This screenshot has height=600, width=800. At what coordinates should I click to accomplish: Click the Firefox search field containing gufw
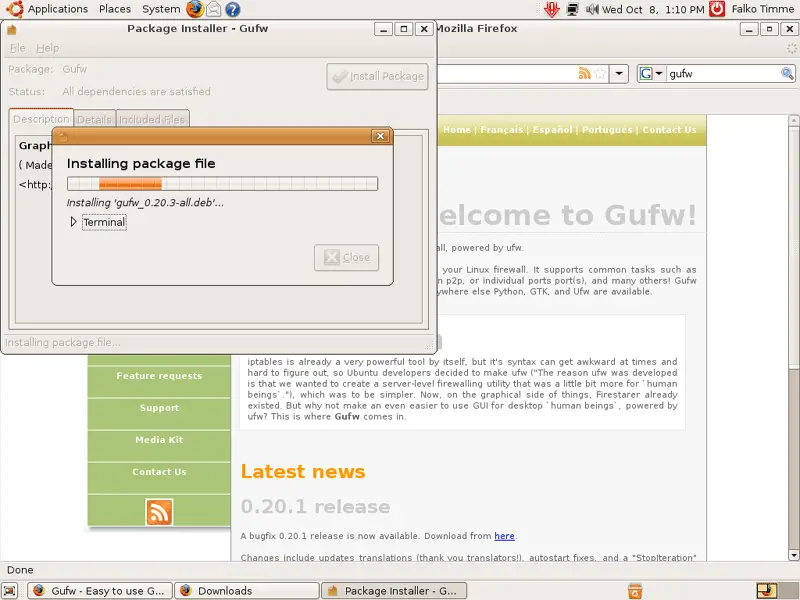point(722,73)
